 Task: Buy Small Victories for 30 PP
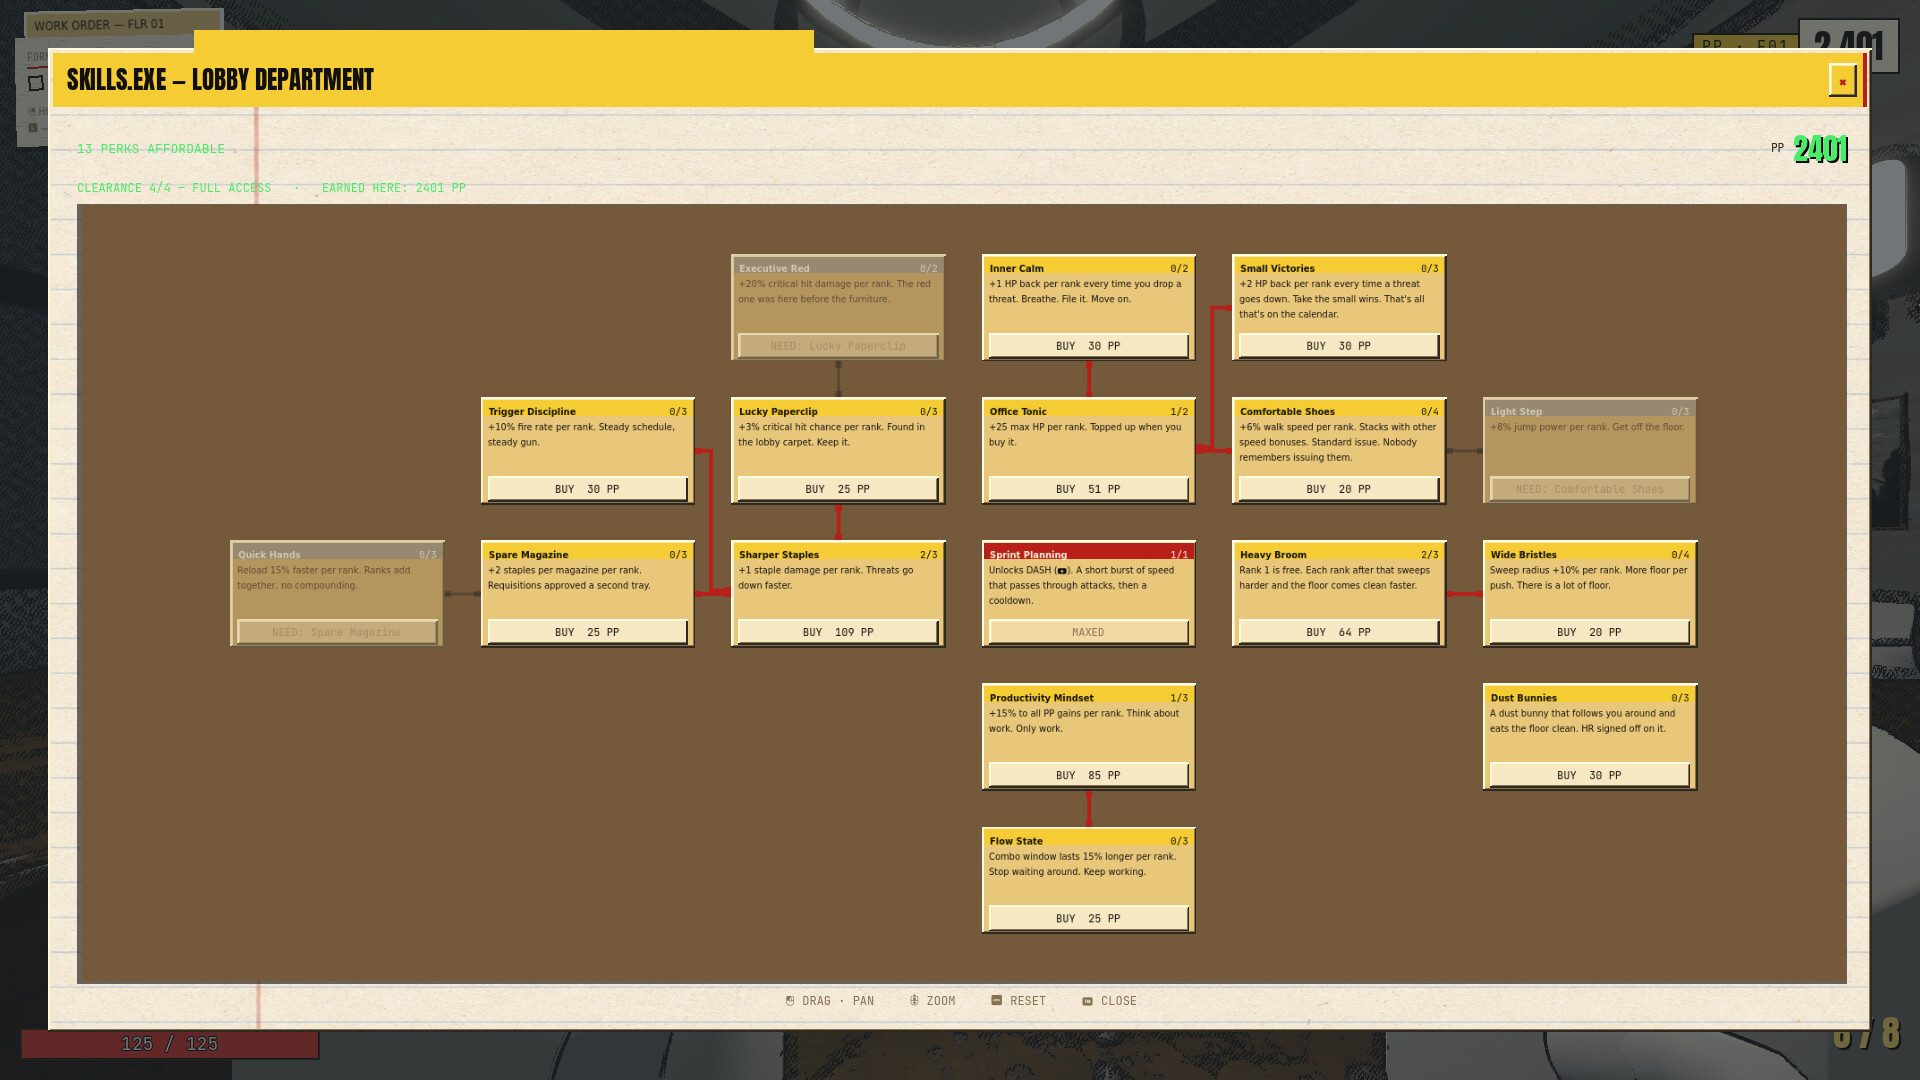1338,346
